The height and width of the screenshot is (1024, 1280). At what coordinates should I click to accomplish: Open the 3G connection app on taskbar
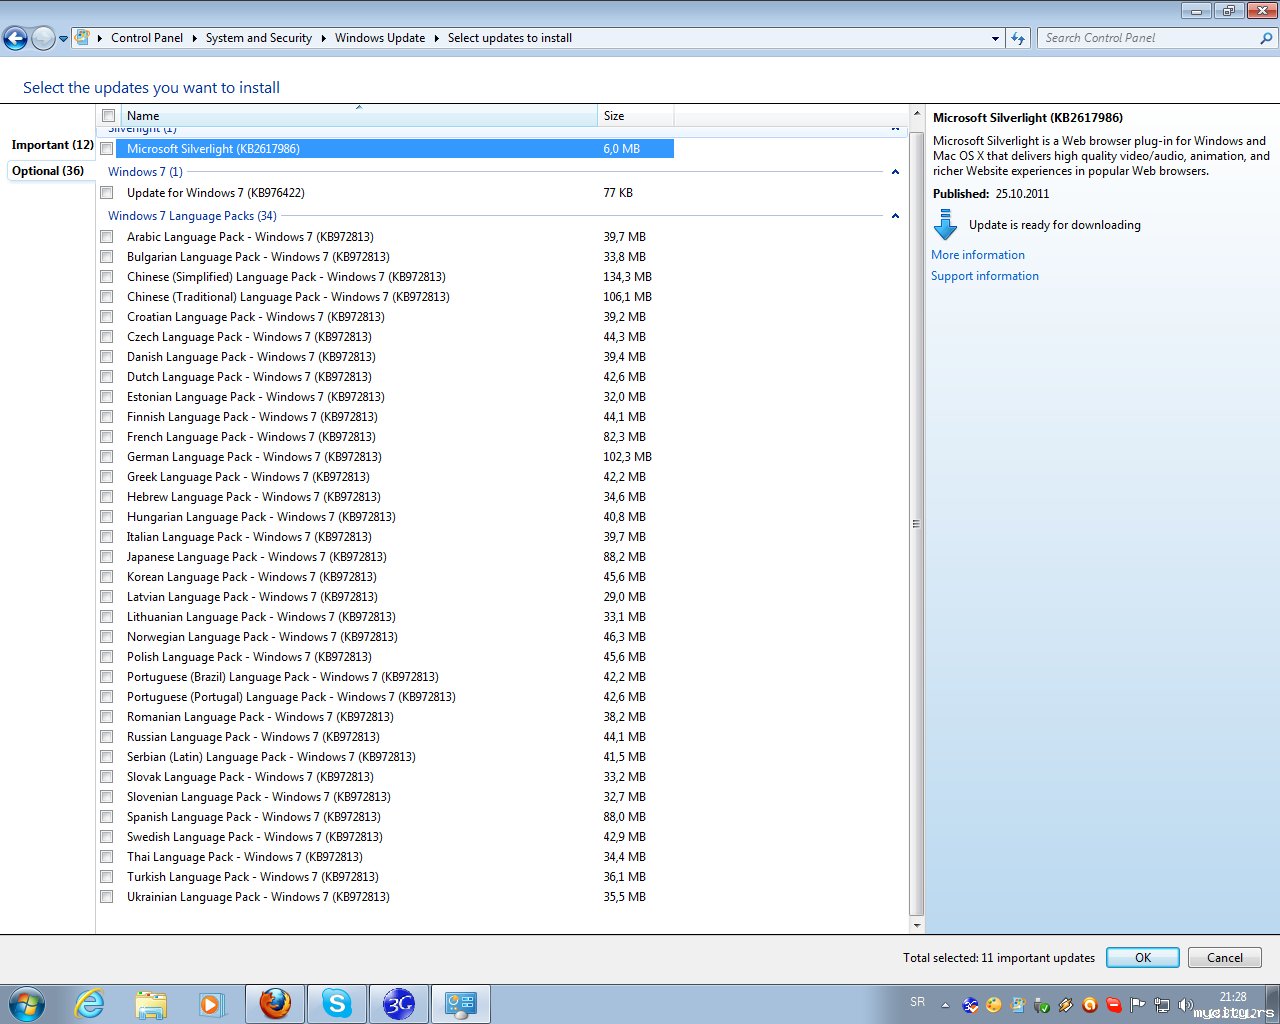coord(399,1004)
